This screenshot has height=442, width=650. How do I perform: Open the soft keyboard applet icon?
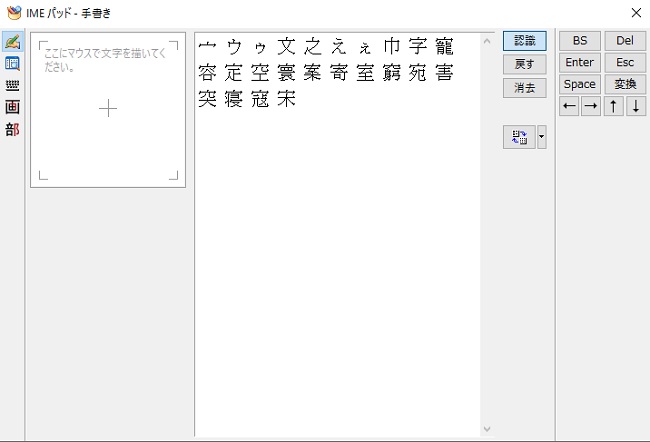click(x=12, y=86)
